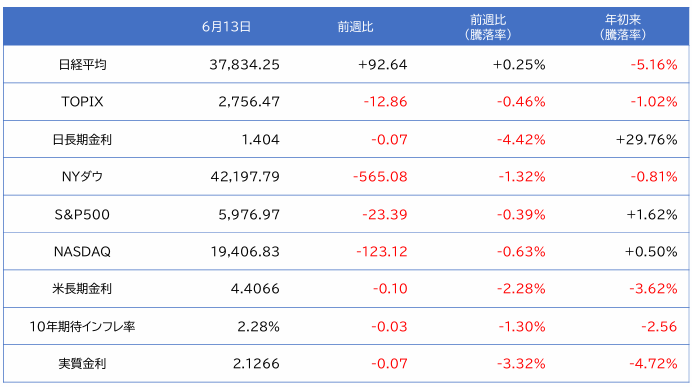Viewport: 692px width, 387px height.
Task: Select the 日経平均 row label
Action: [83, 65]
